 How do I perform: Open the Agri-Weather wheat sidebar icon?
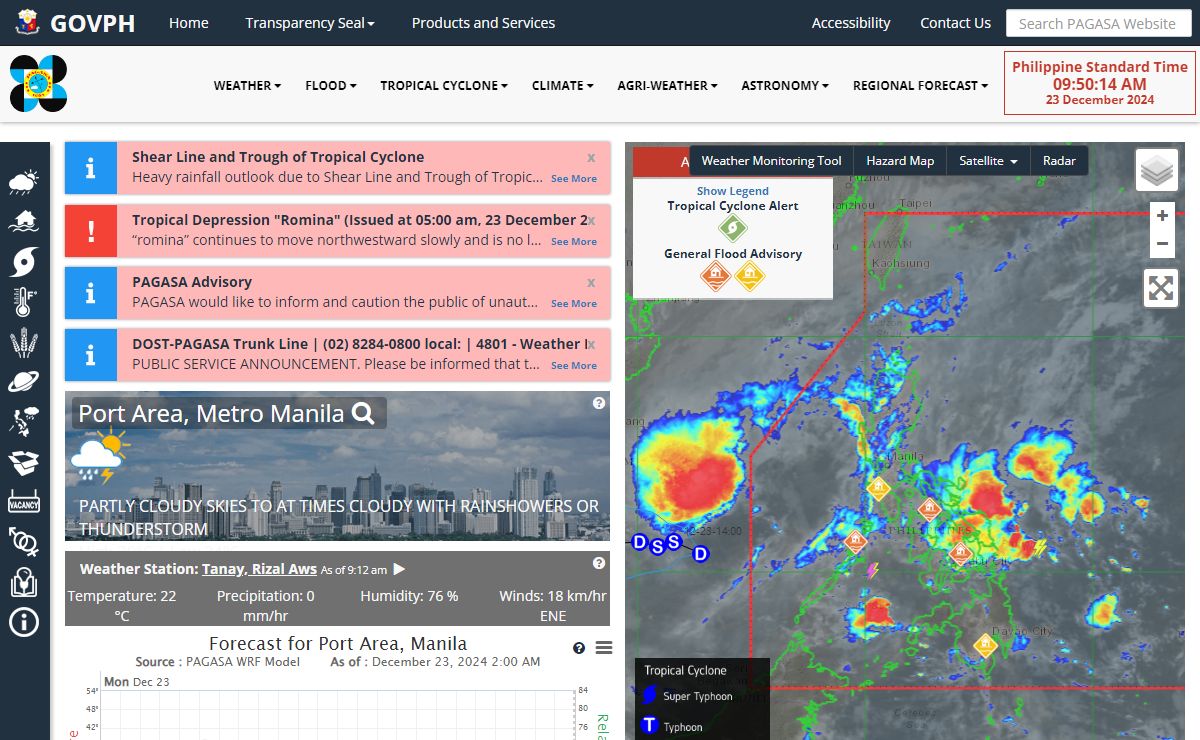24,342
